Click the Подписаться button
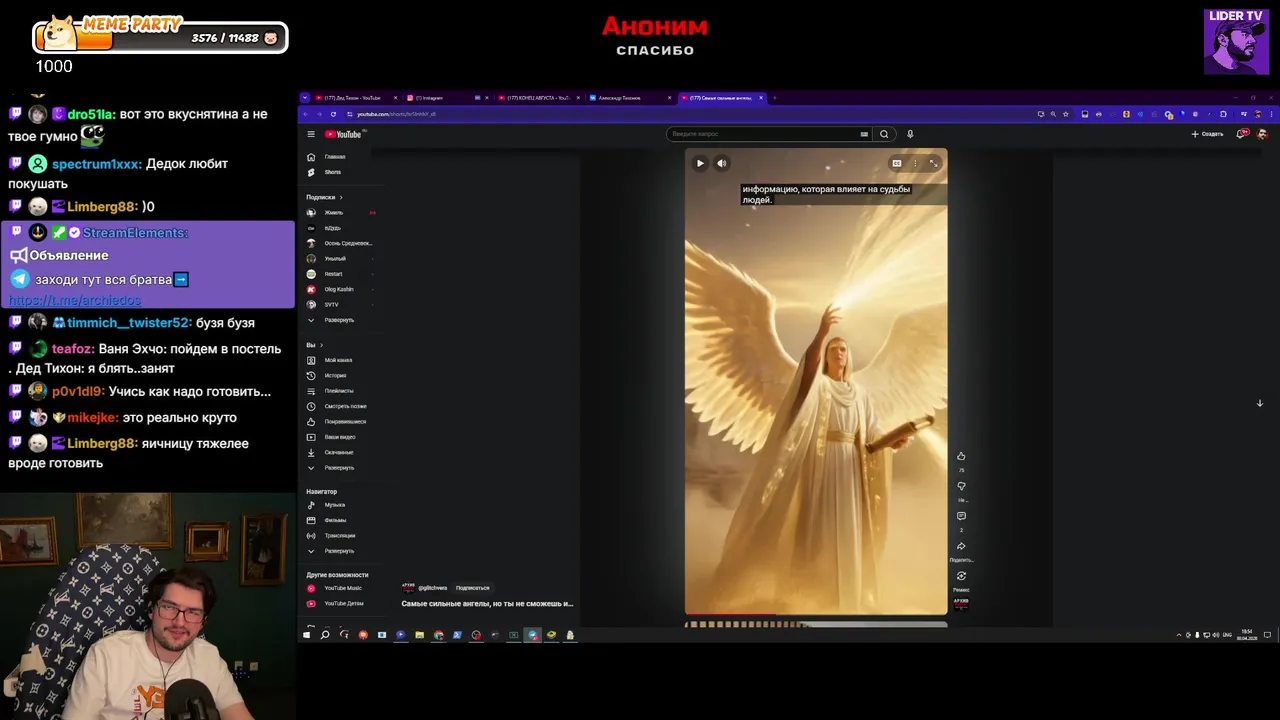 pos(473,588)
